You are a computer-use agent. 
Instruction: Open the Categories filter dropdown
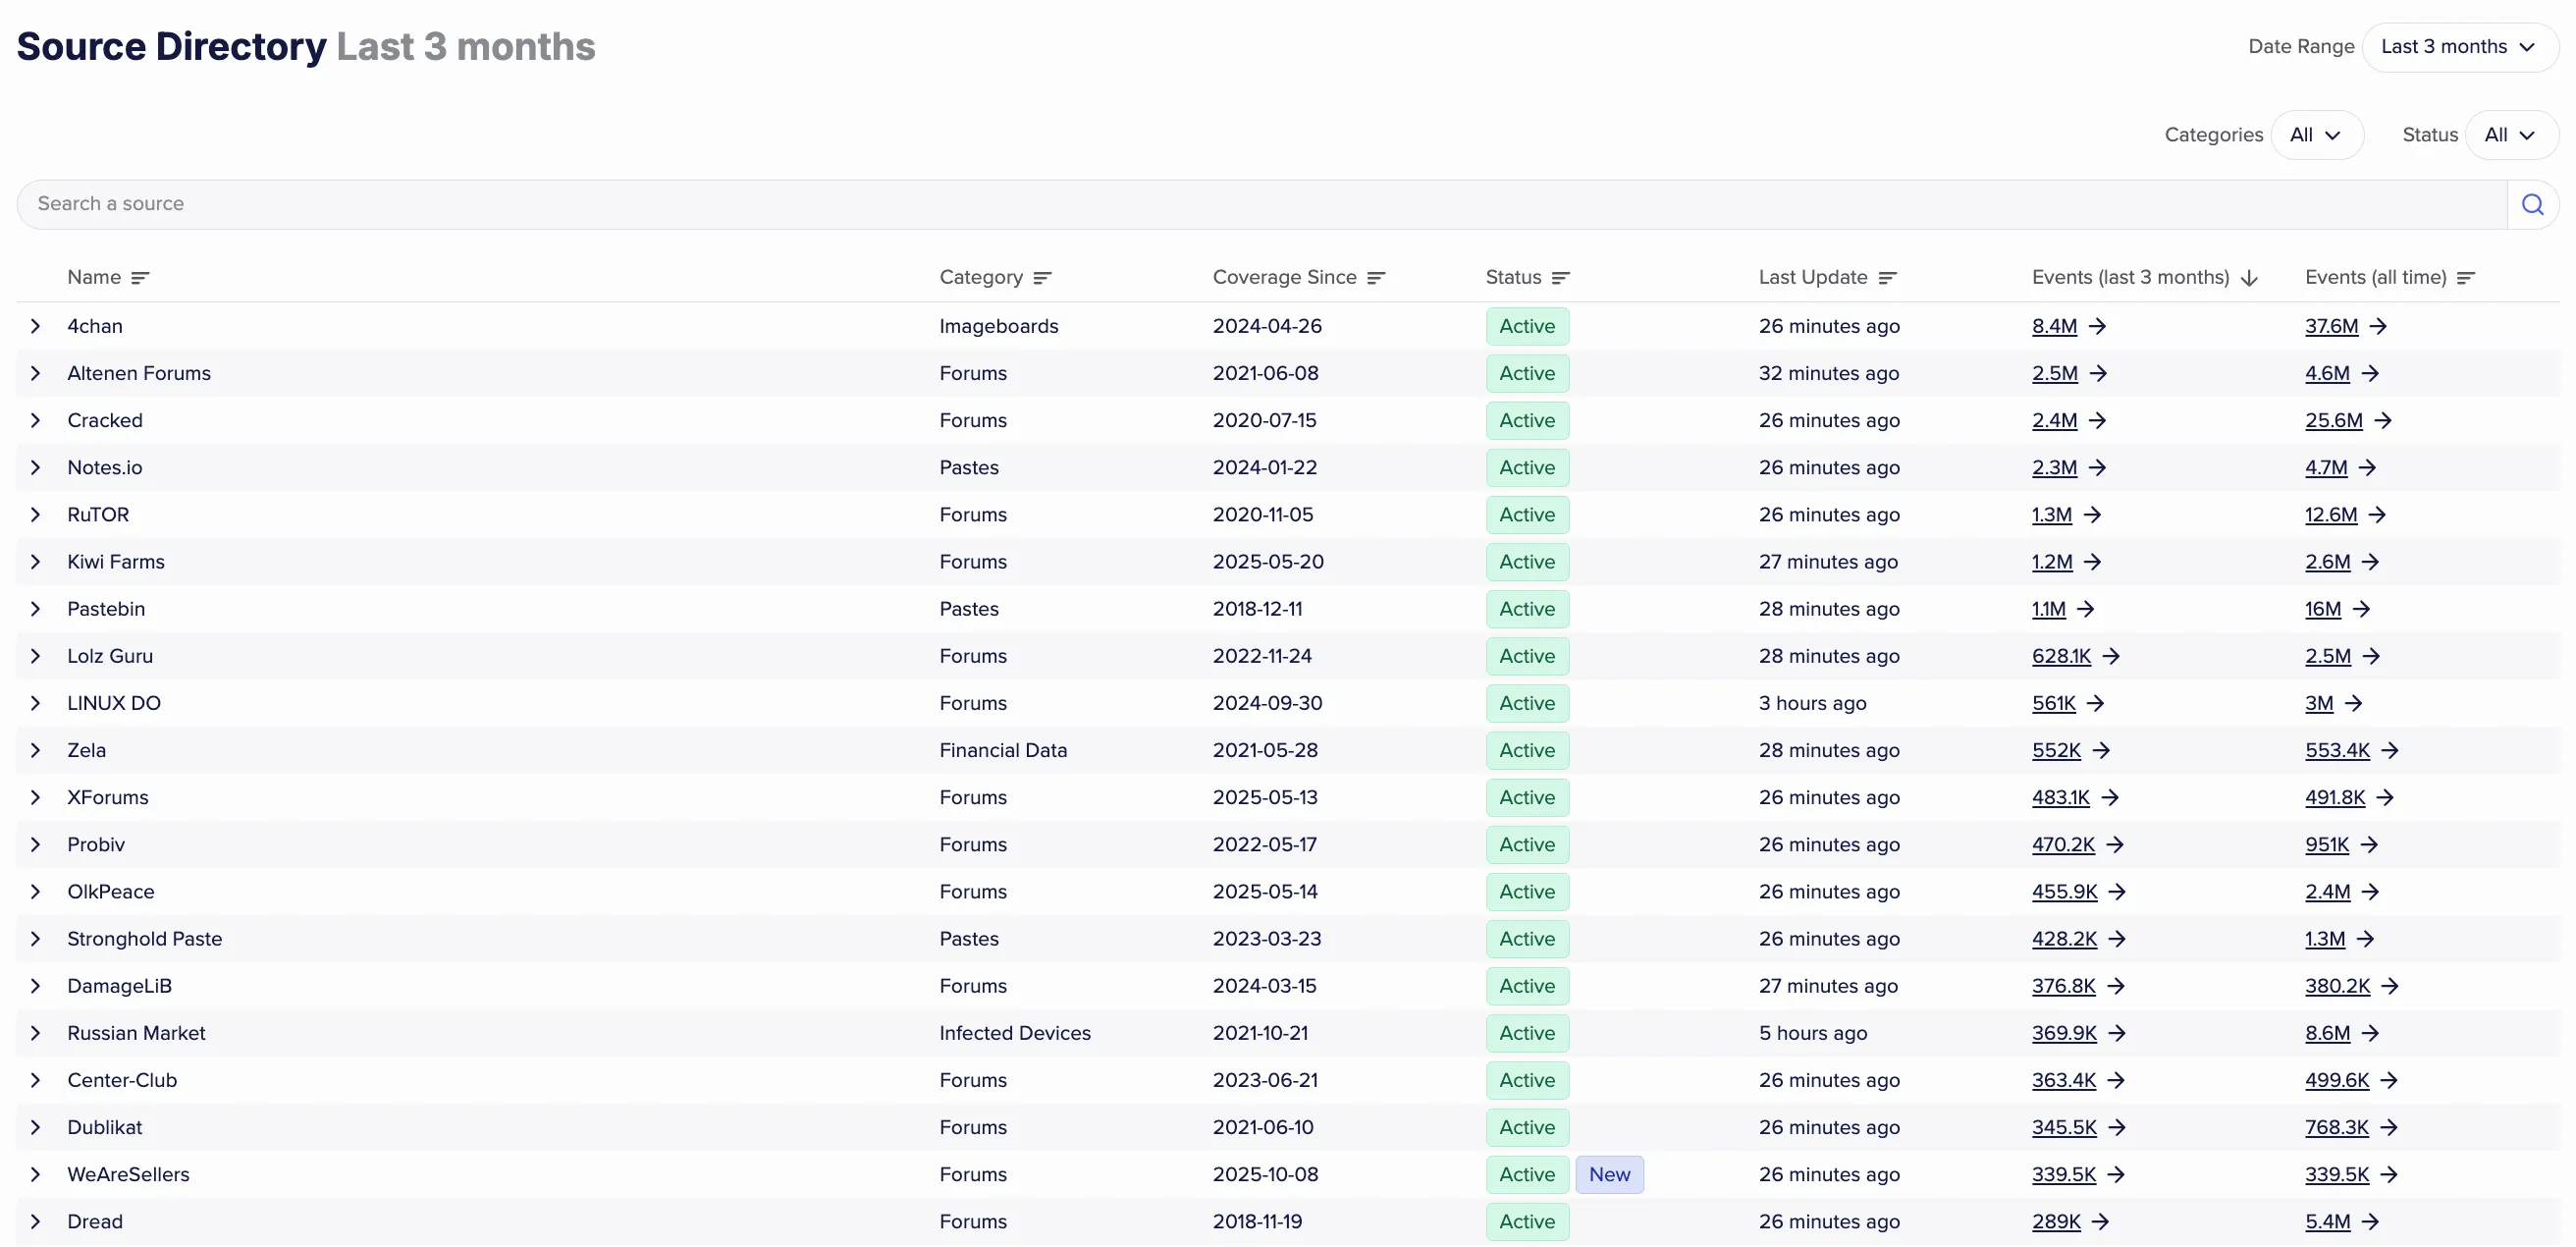click(2316, 135)
